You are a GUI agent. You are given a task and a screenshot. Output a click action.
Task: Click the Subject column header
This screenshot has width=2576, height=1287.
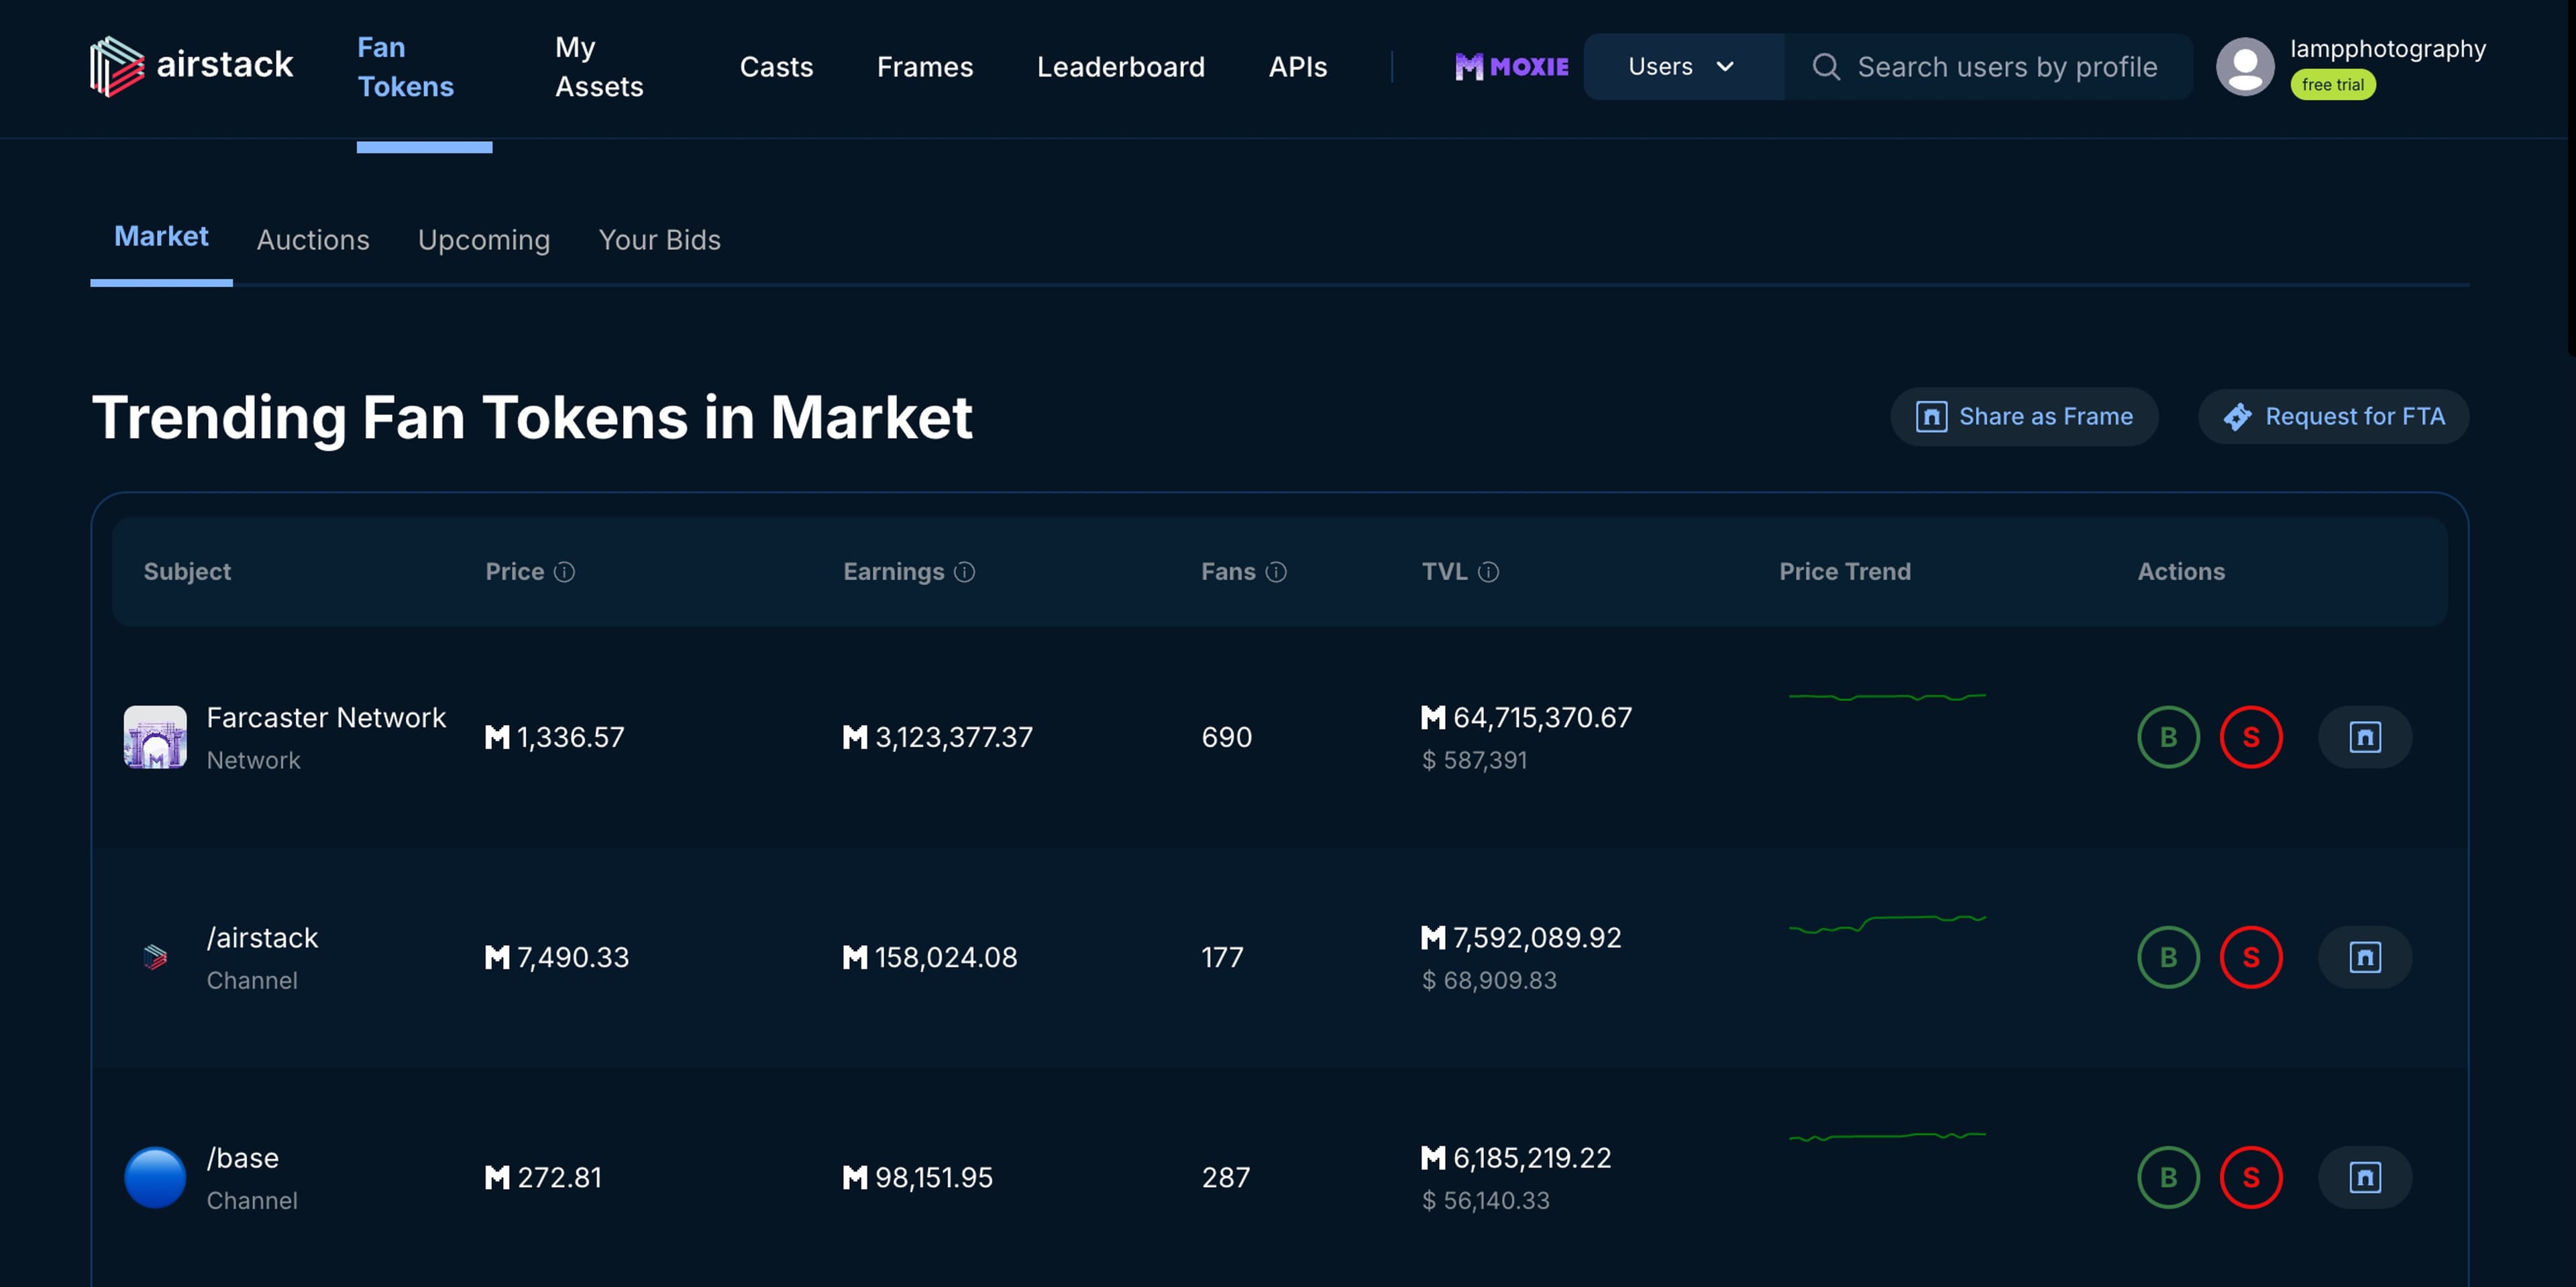(x=187, y=571)
